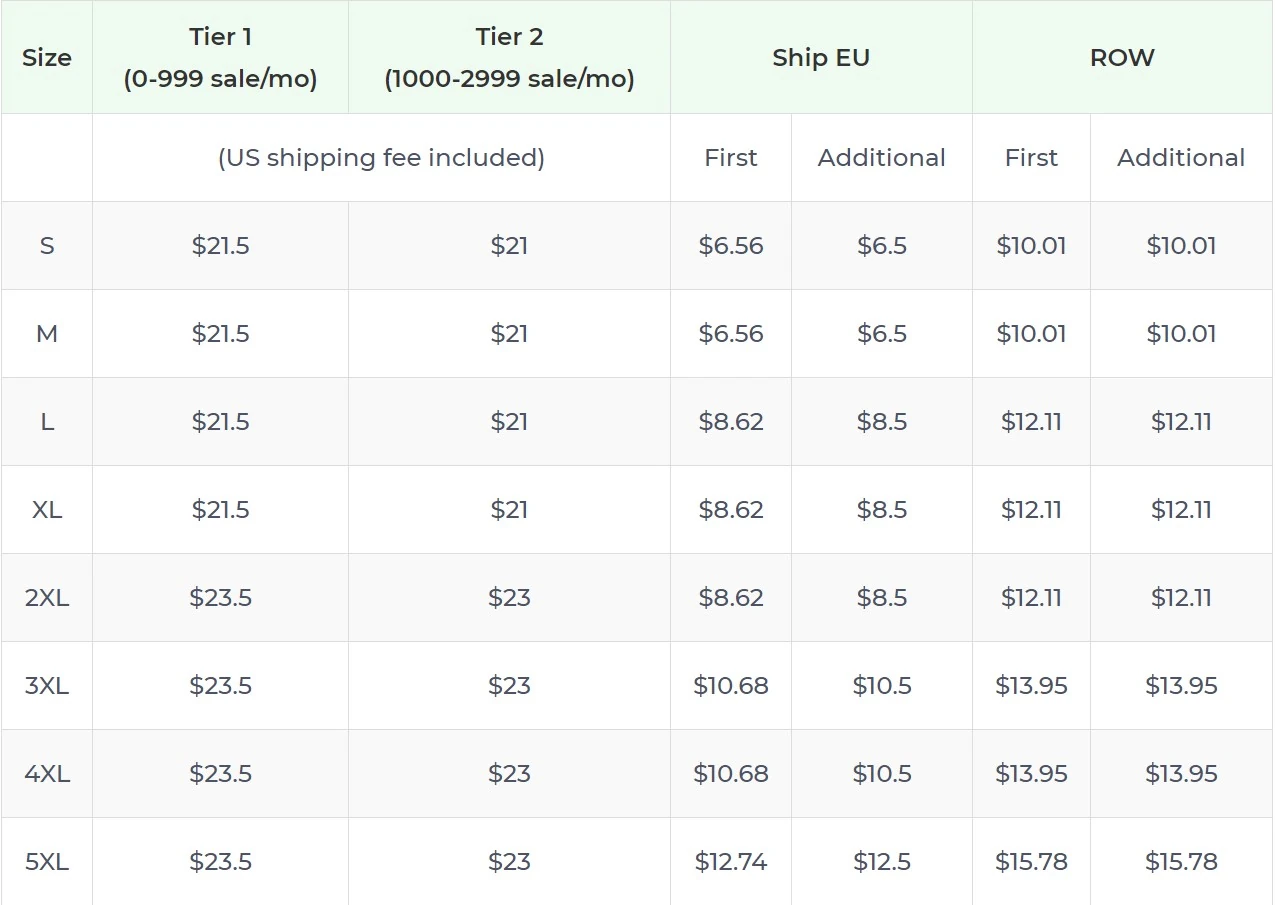Click Ship EU Additional price for 4XL
1275x905 pixels.
(881, 774)
